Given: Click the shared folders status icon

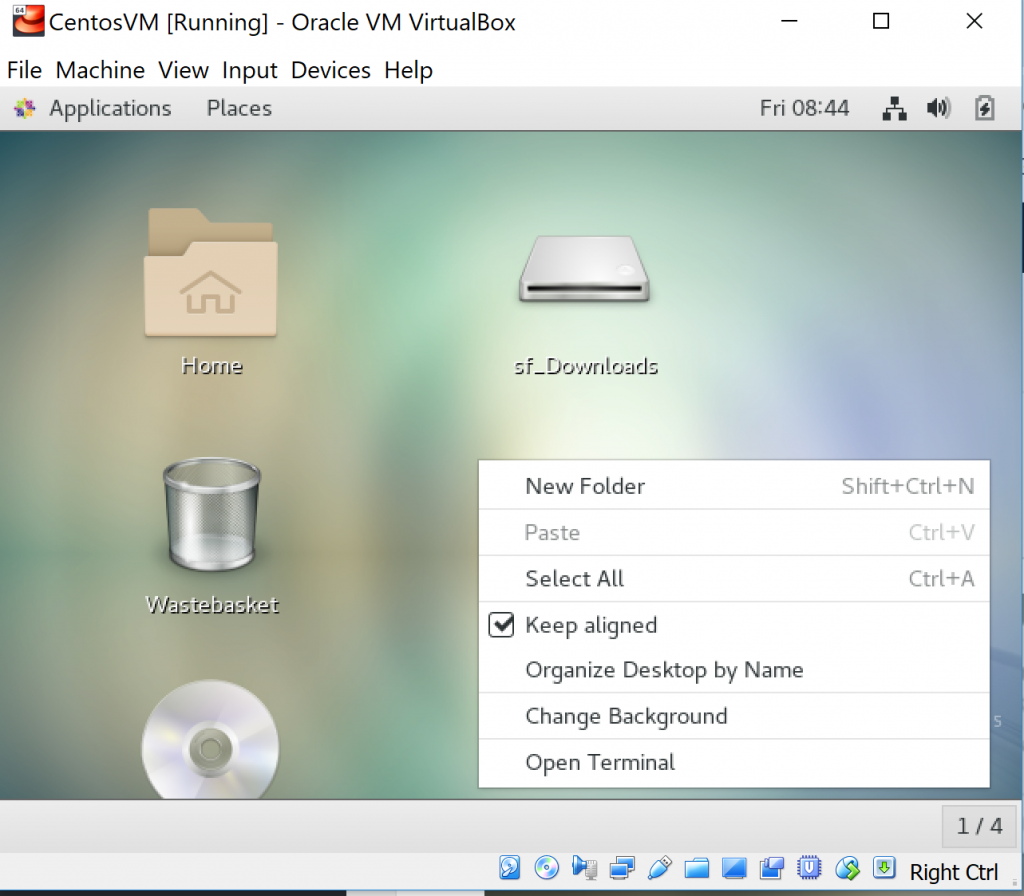Looking at the screenshot, I should tap(697, 868).
